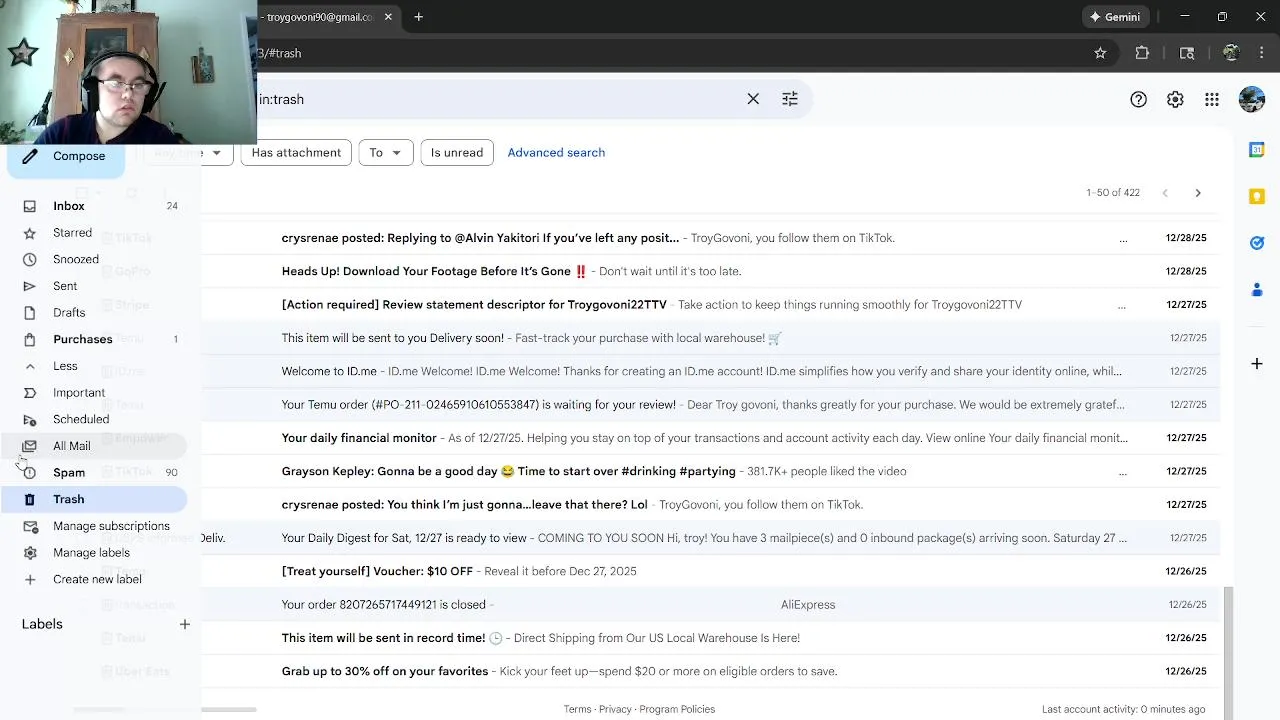
Task: Select the Spam folder
Action: [69, 472]
